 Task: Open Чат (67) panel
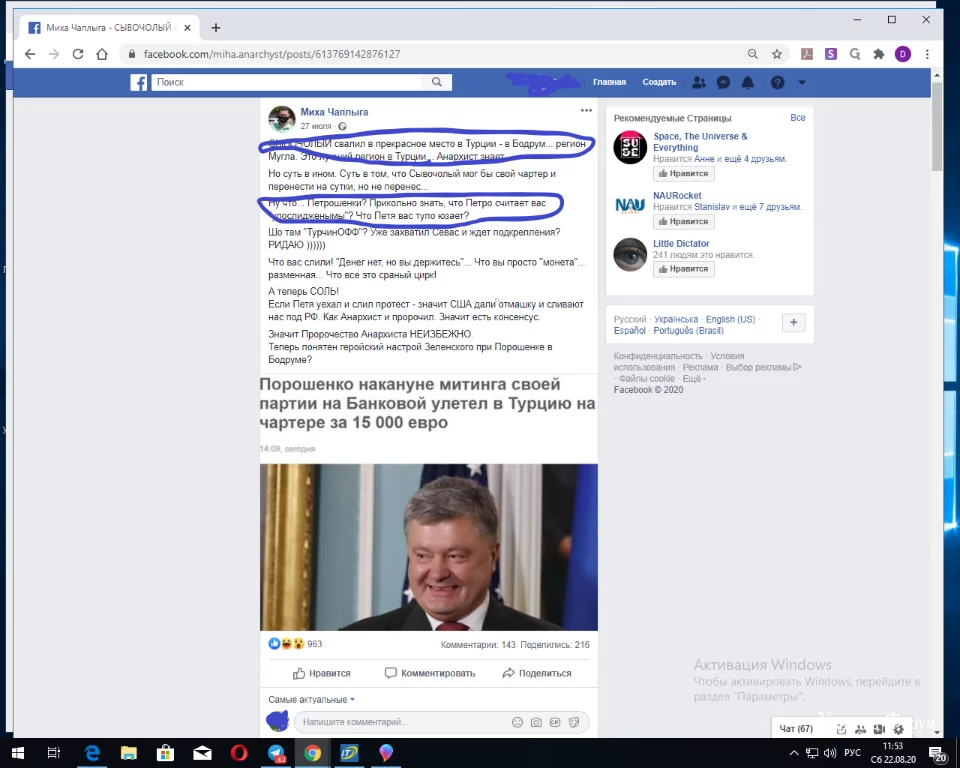click(x=796, y=729)
